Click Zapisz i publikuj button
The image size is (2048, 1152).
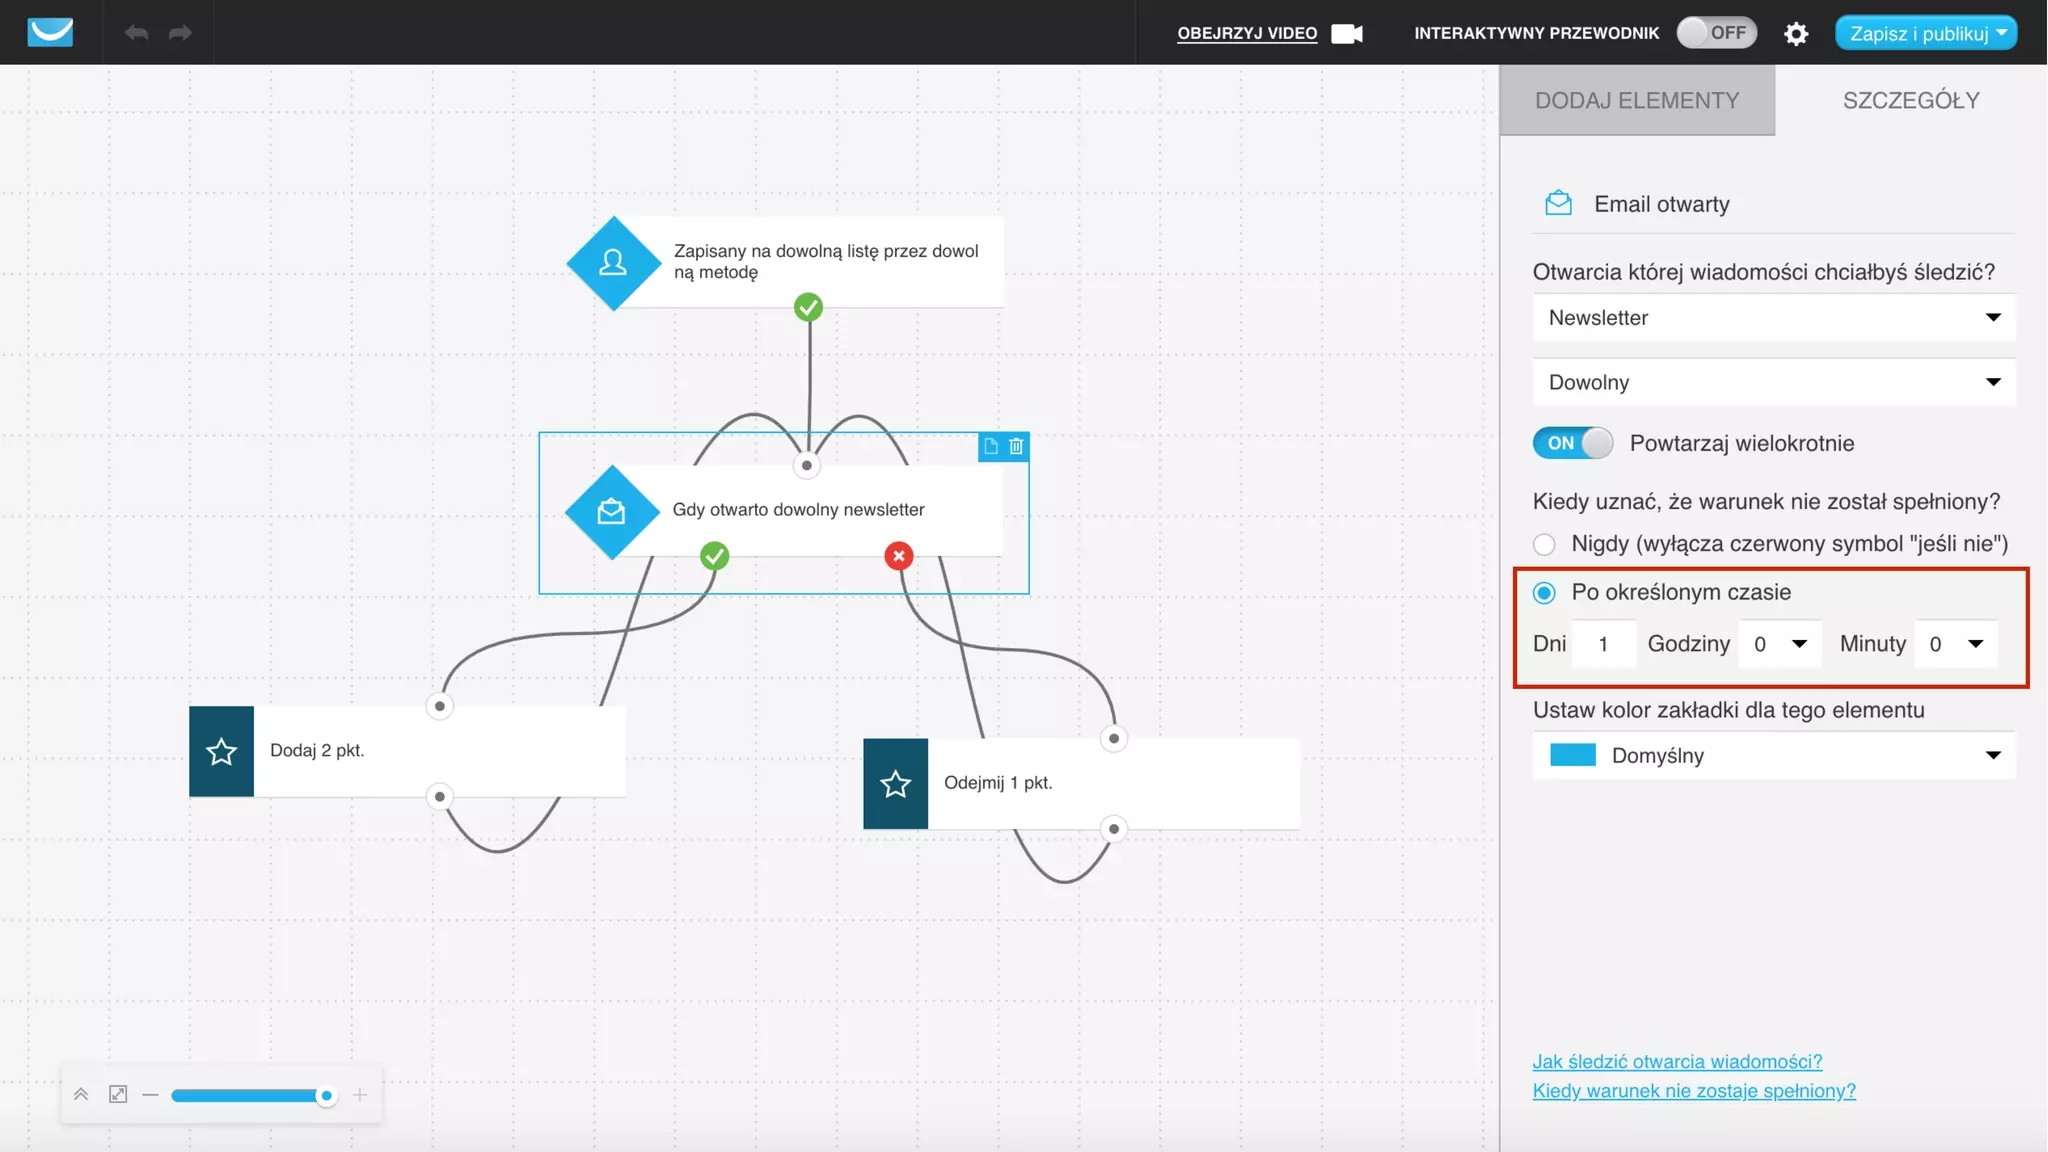tap(1917, 33)
